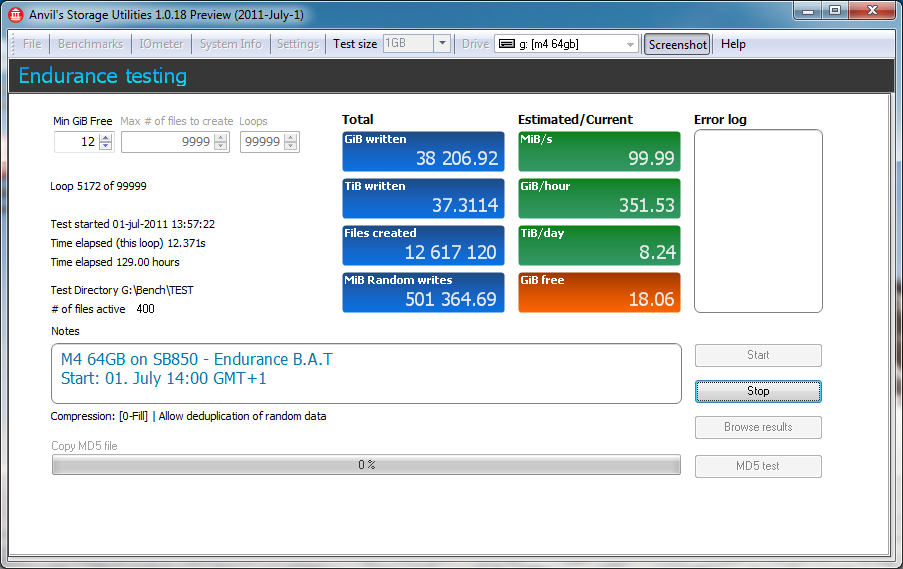Click the Error log box
The image size is (903, 569).
click(x=758, y=221)
